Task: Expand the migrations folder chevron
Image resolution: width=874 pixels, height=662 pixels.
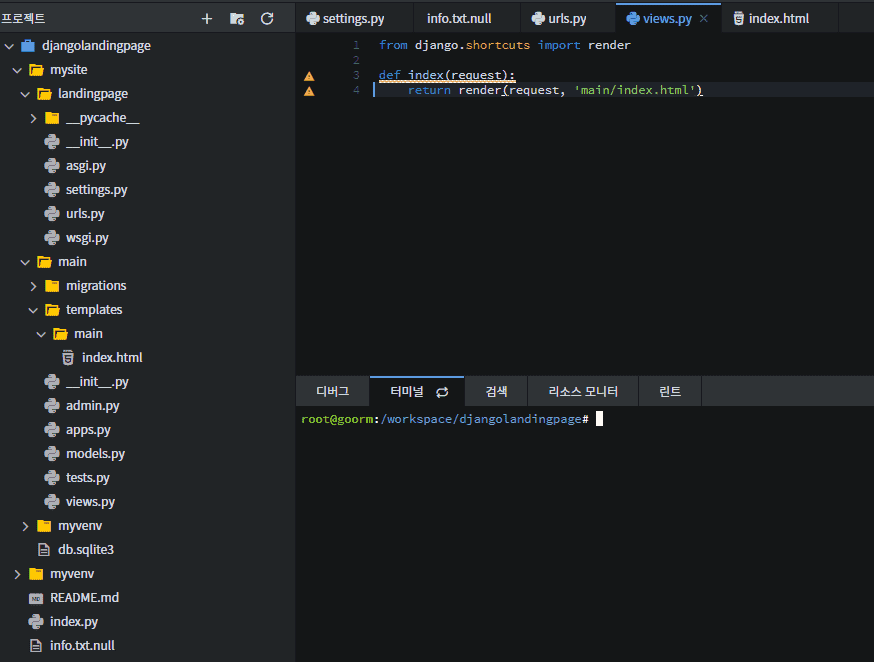Action: point(33,286)
